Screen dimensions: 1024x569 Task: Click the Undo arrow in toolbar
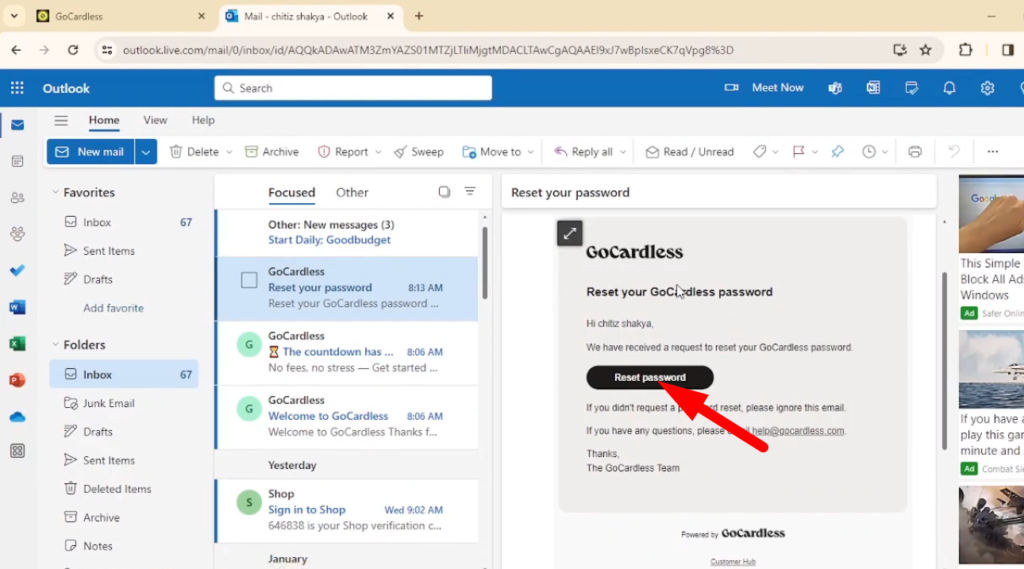[954, 152]
